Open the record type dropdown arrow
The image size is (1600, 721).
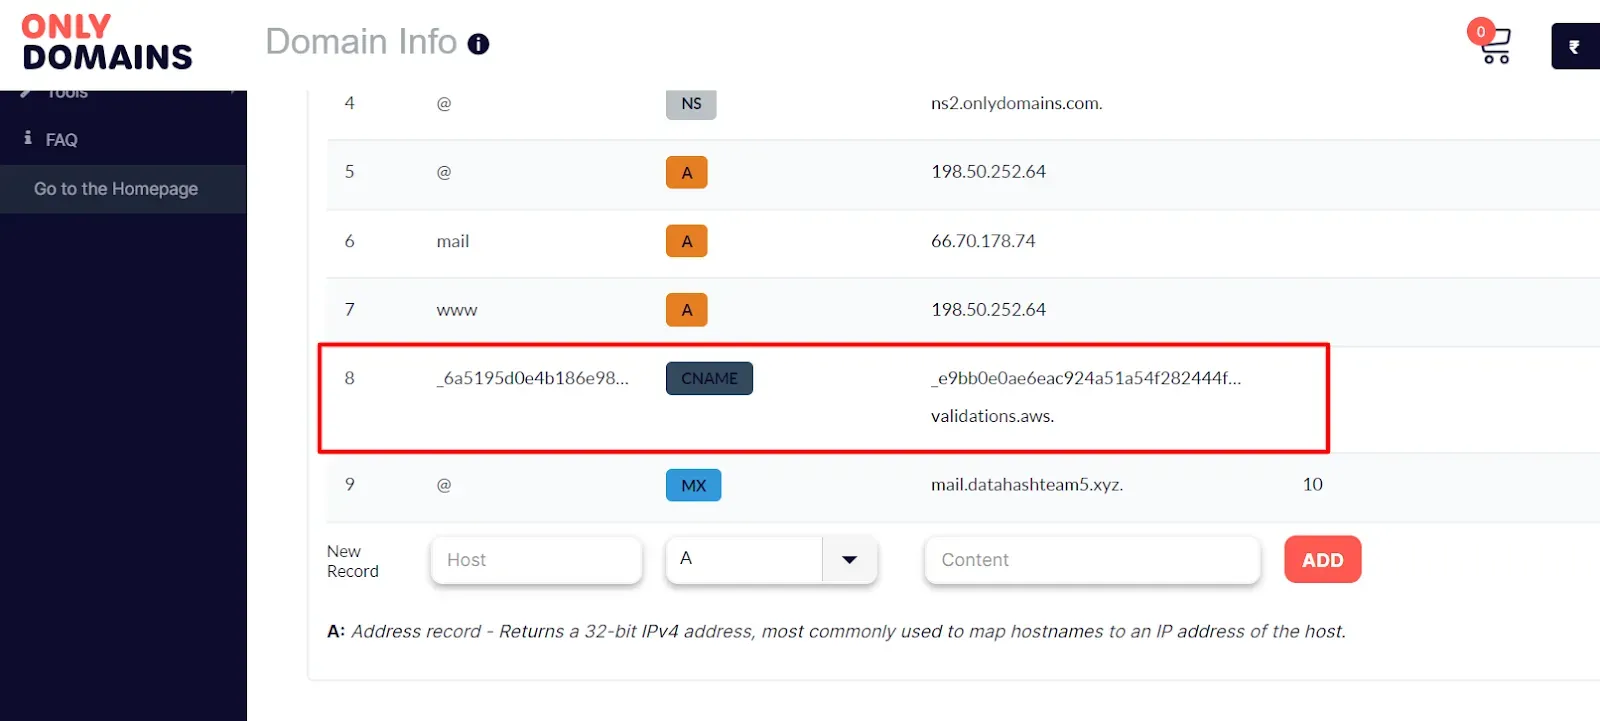coord(850,560)
